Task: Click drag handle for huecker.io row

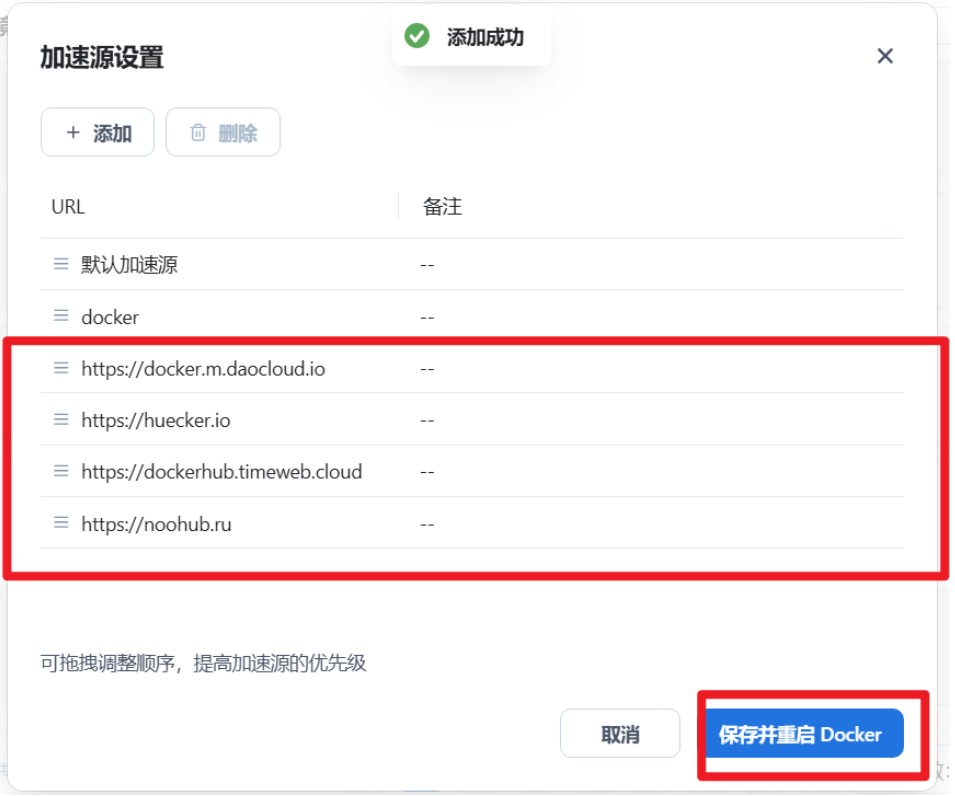Action: 61,421
